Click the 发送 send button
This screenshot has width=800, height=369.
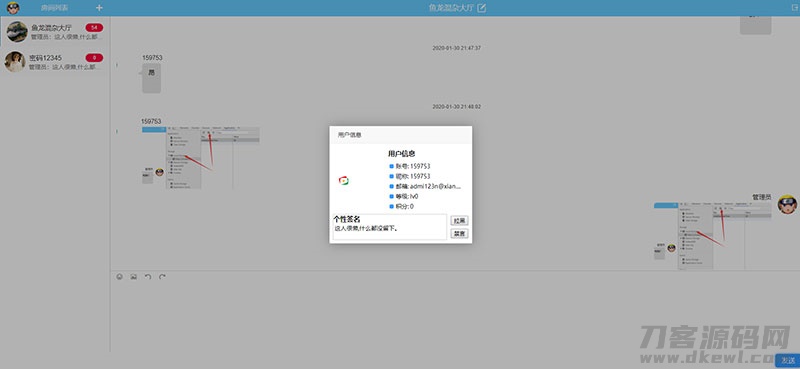788,361
